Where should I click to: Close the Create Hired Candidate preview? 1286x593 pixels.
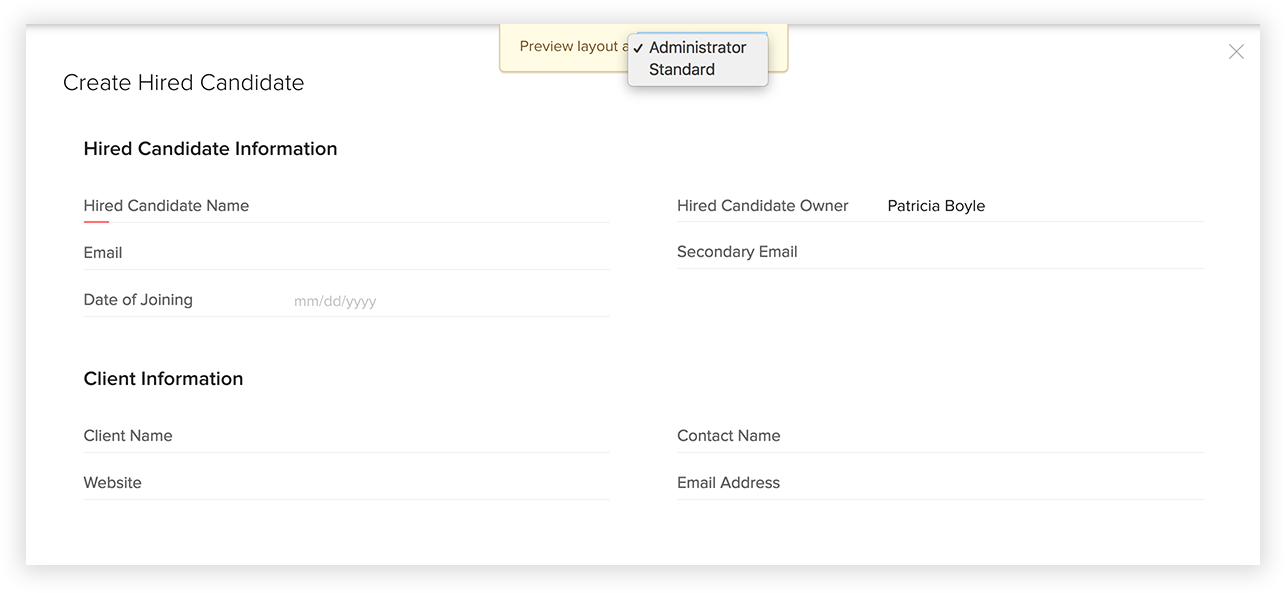1236,52
